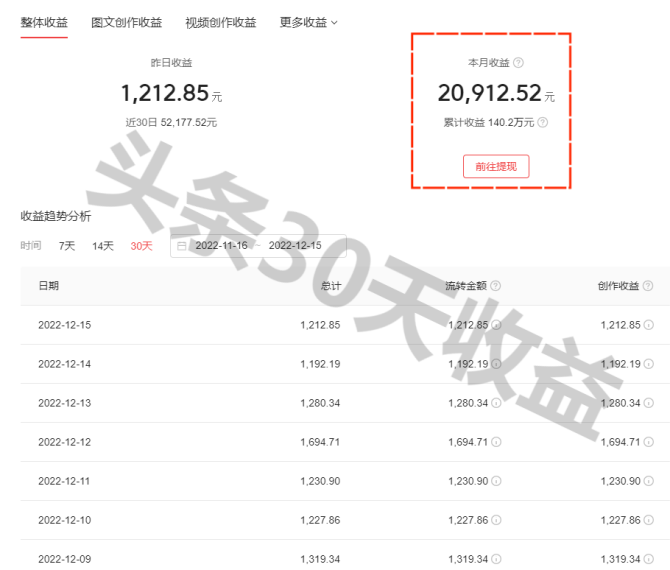Click info icon for 流转金额 on 2022-12-13
Viewport: 670px width, 570px height.
[x=496, y=403]
